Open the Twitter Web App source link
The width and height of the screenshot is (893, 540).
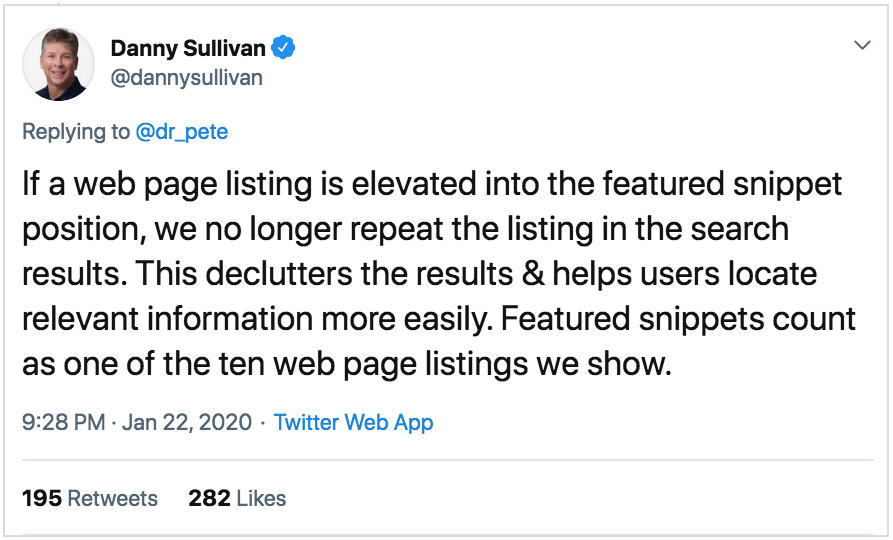tap(353, 422)
